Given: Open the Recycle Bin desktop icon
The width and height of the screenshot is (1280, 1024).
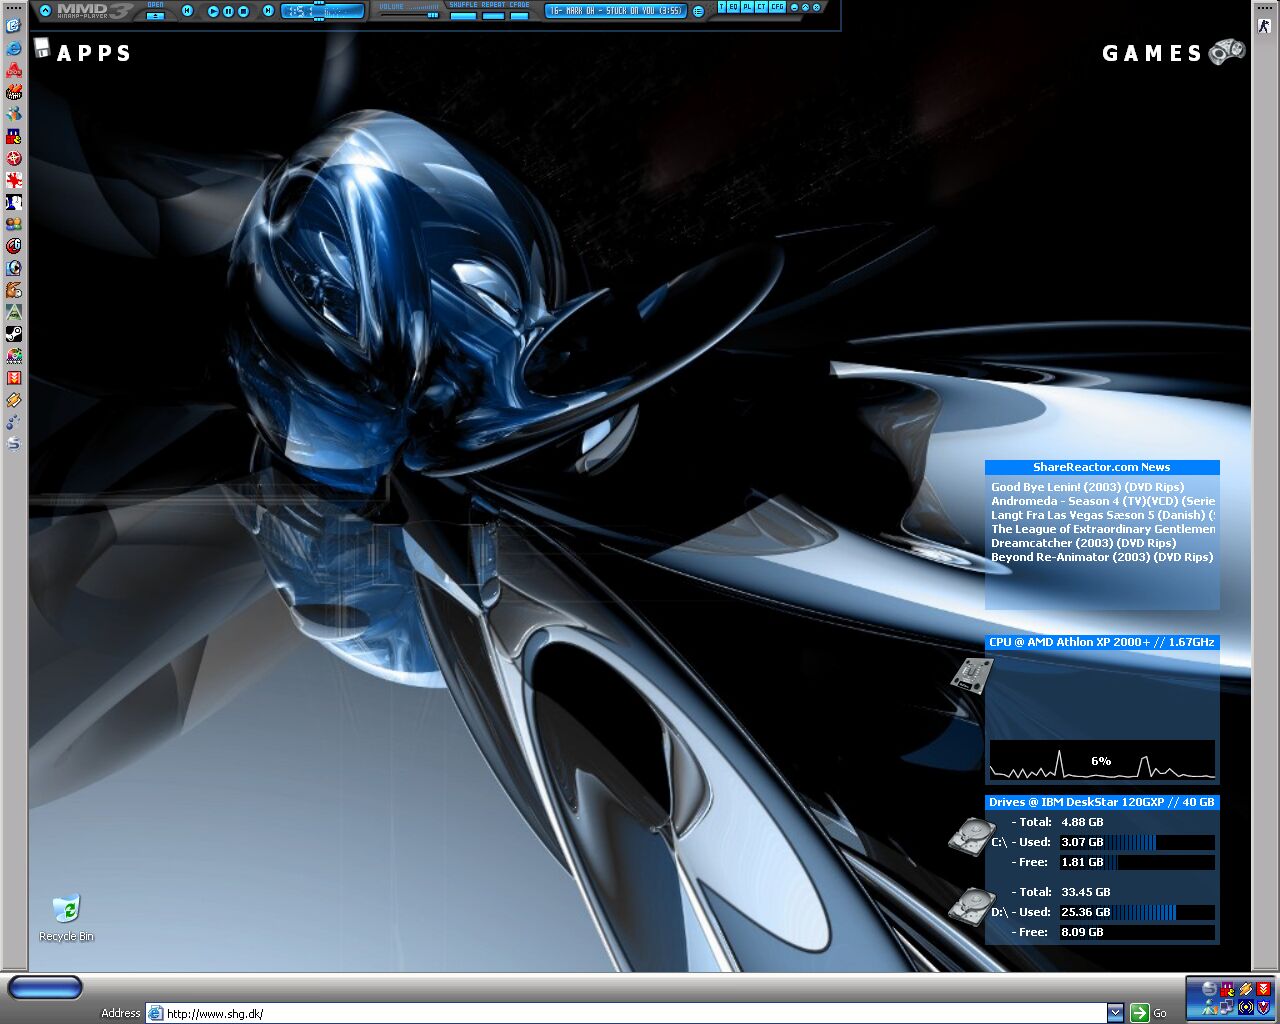Looking at the screenshot, I should pos(66,909).
